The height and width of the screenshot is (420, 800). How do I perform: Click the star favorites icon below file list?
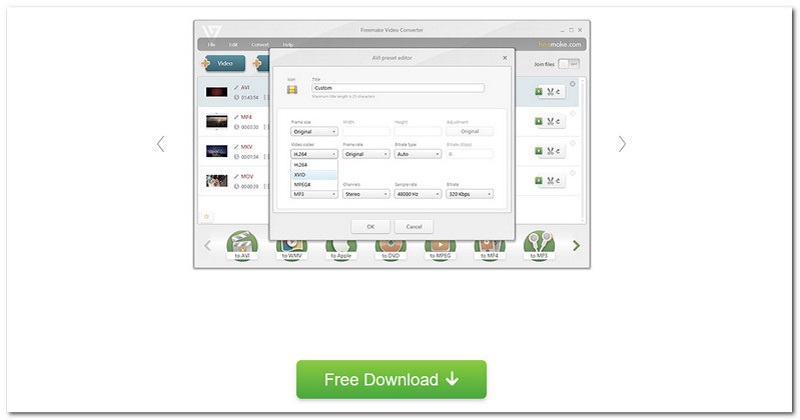point(206,216)
